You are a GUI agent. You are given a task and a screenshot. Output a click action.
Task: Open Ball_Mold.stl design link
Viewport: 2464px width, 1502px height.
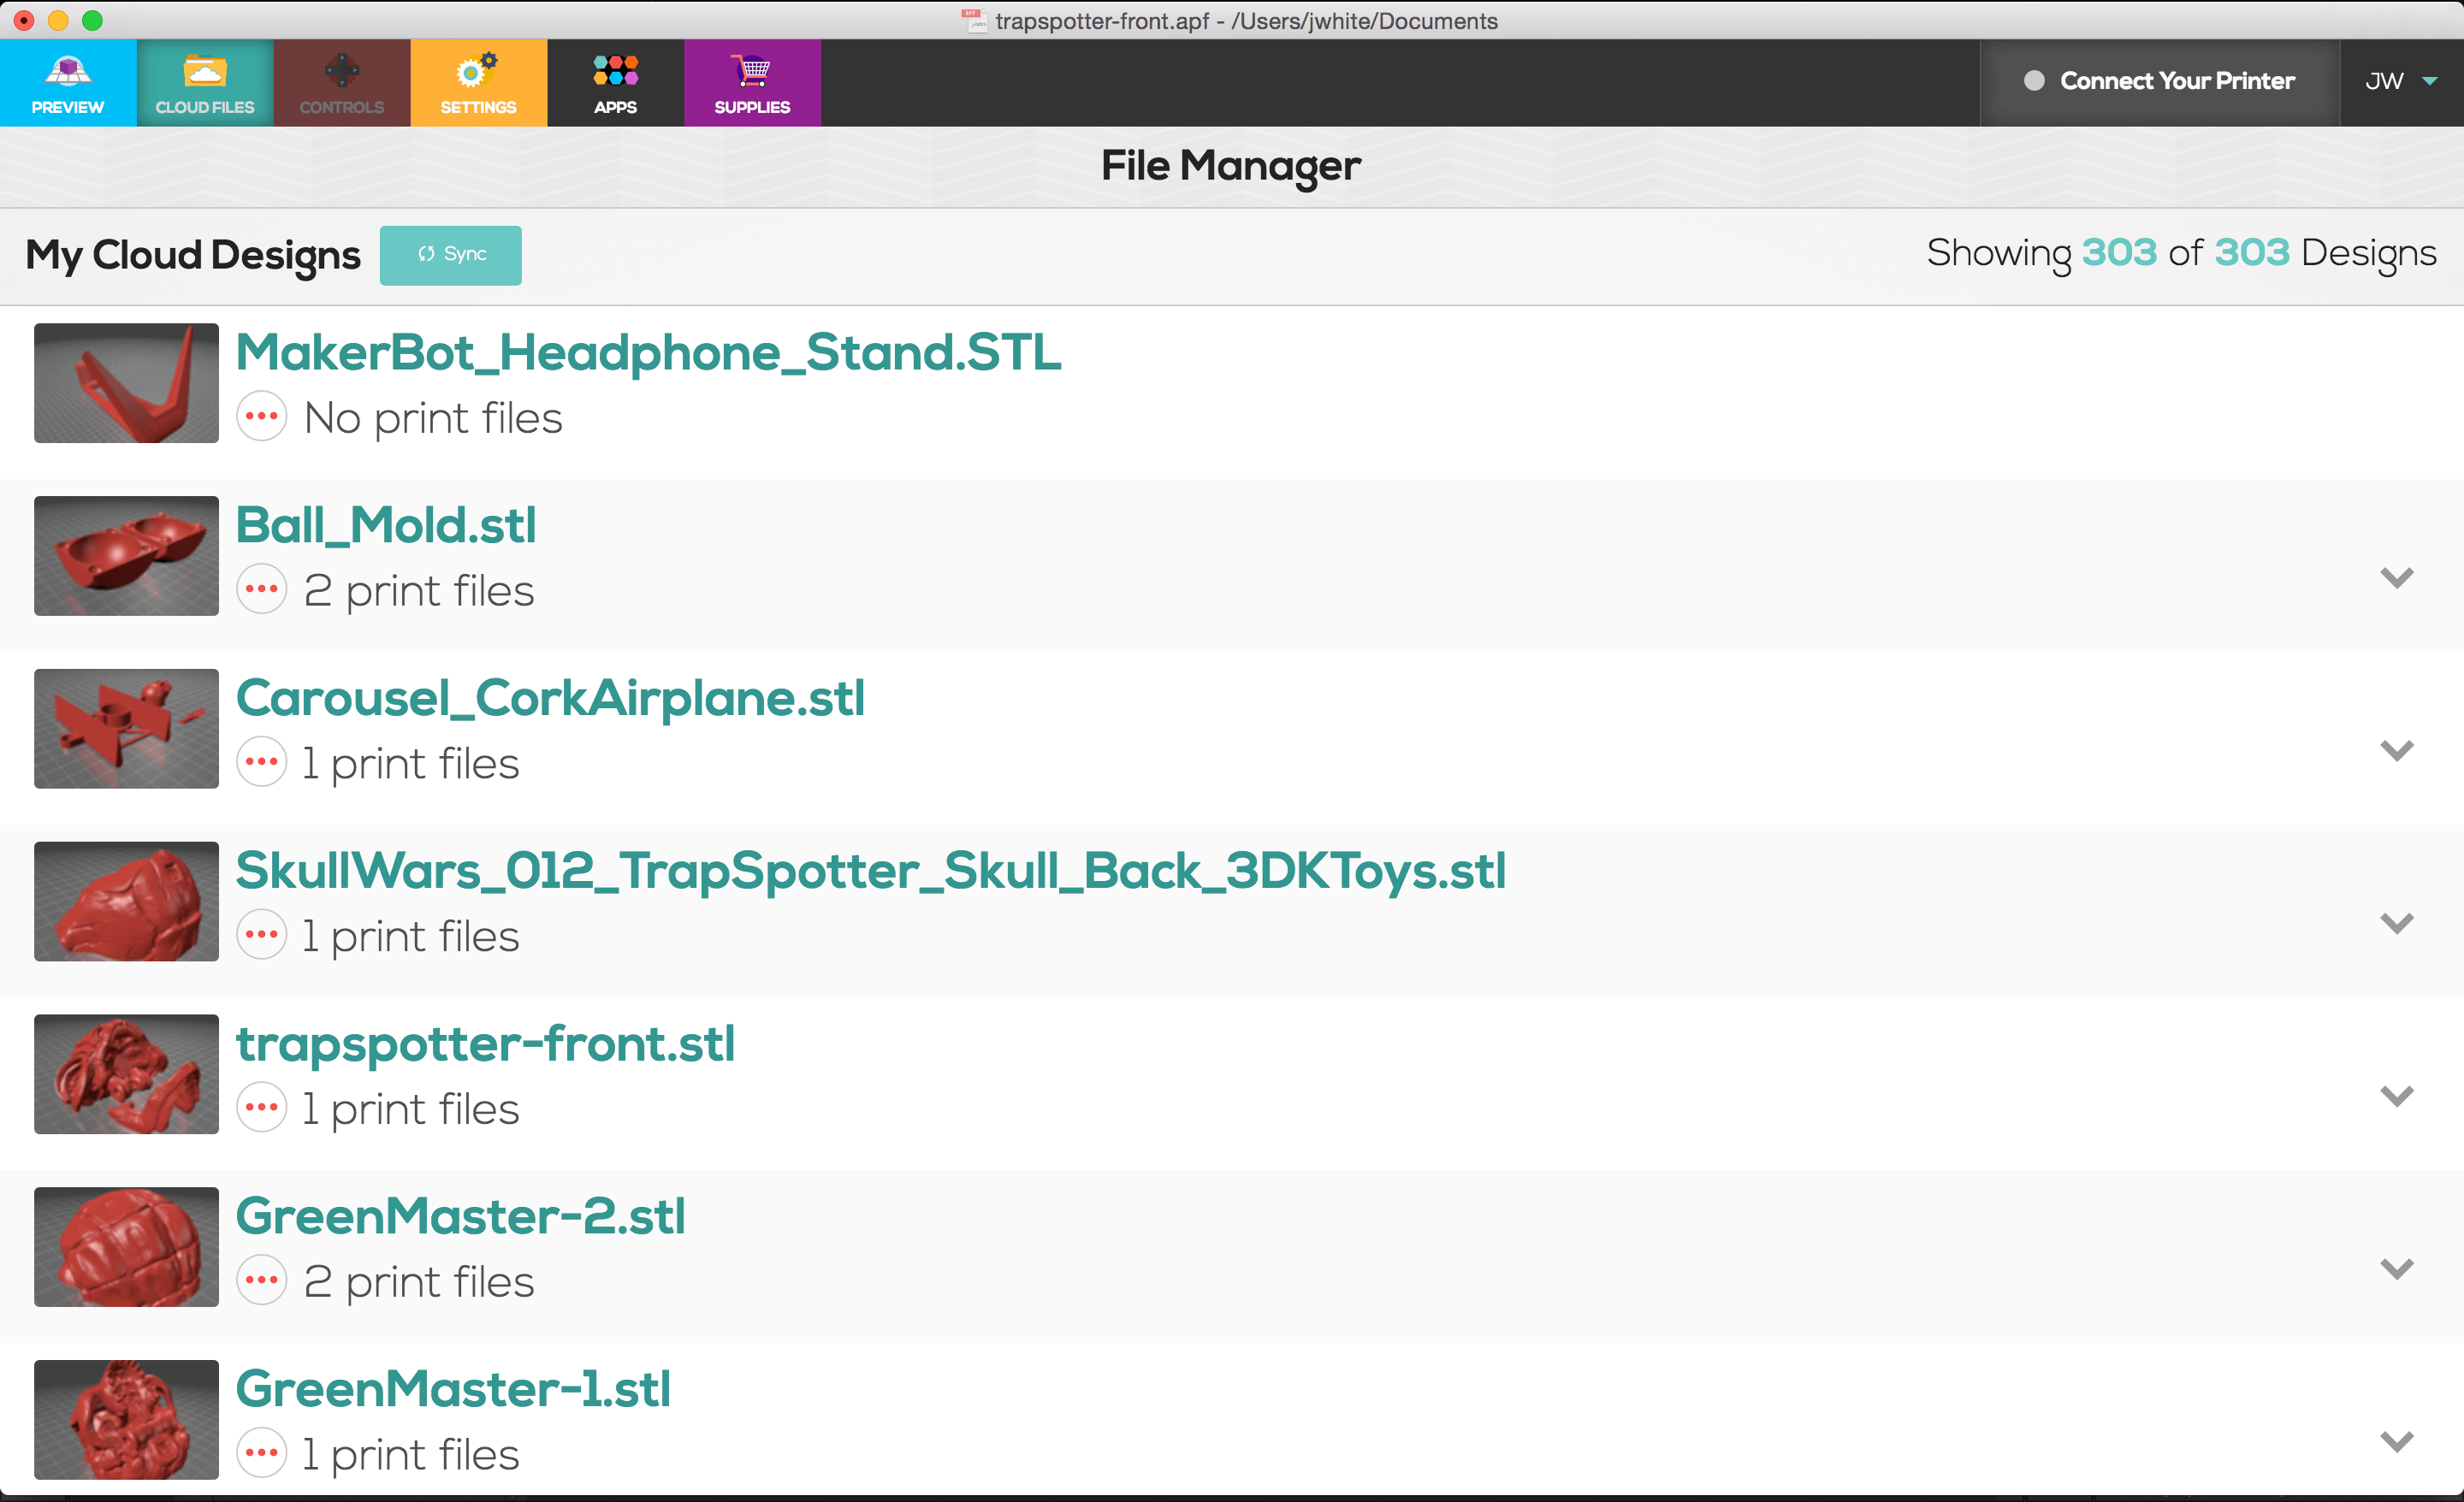[386, 526]
